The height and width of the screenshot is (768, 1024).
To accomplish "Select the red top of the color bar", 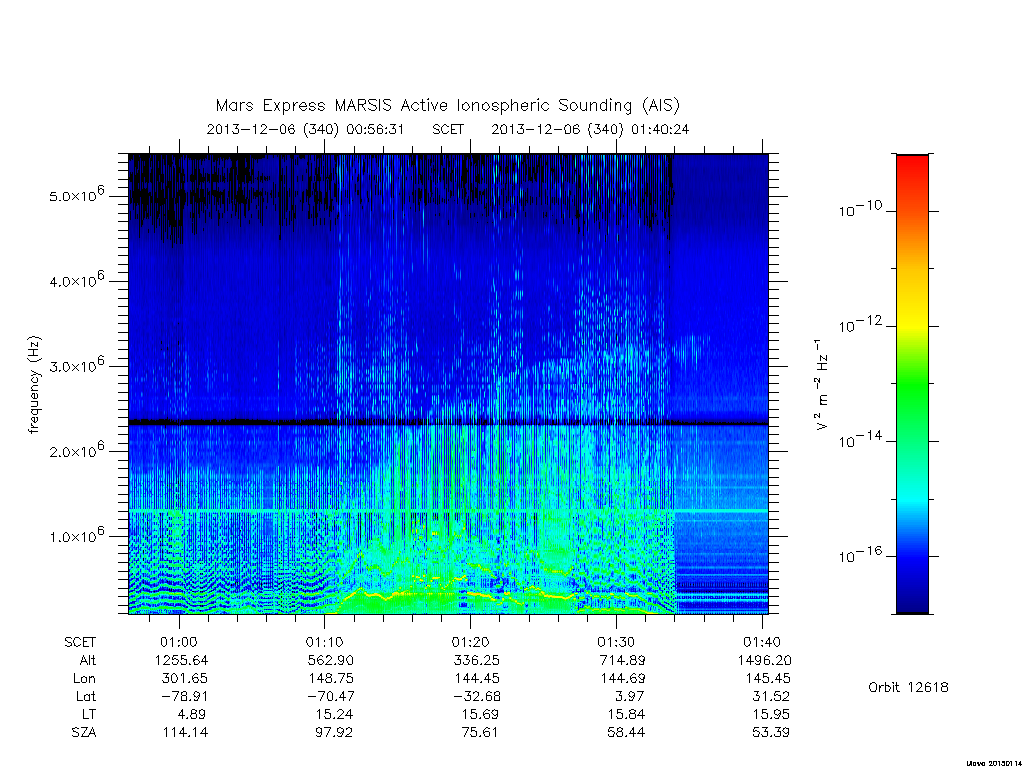I will click(912, 168).
